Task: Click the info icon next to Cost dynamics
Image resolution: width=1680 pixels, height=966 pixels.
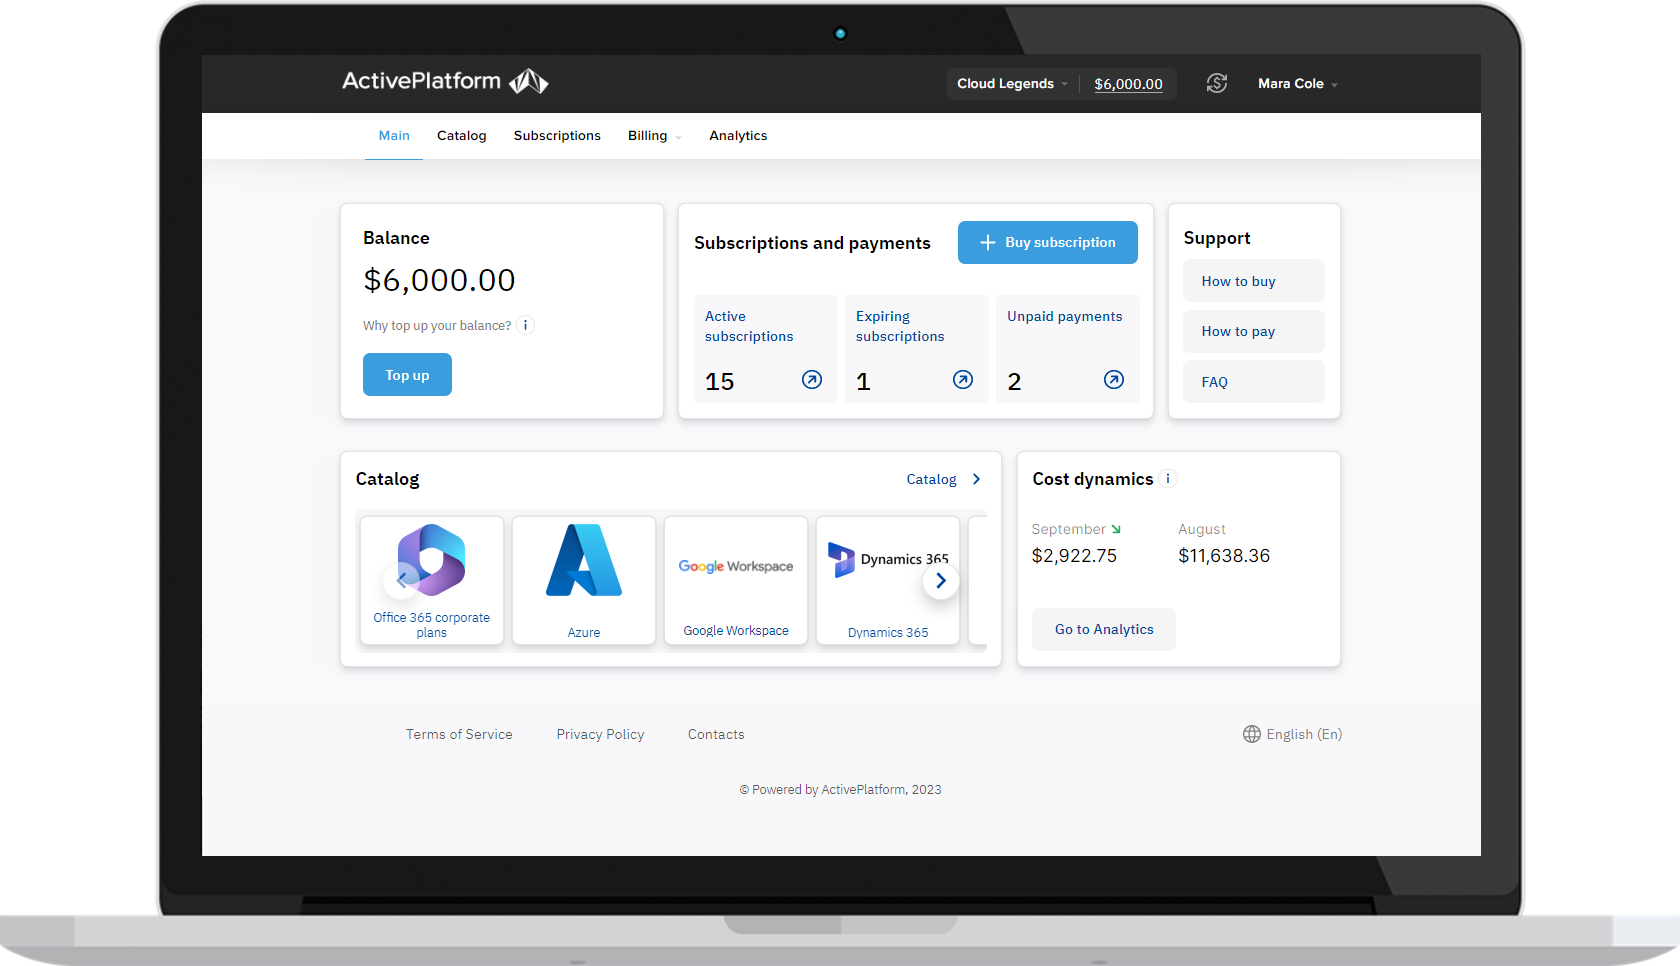Action: (x=1167, y=478)
